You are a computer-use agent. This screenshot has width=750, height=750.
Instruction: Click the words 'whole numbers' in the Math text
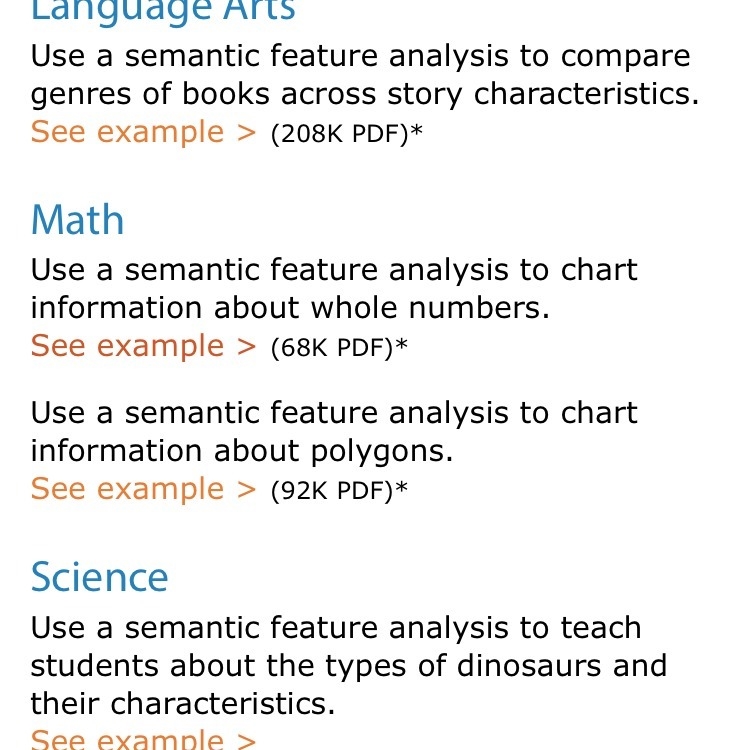(x=430, y=307)
